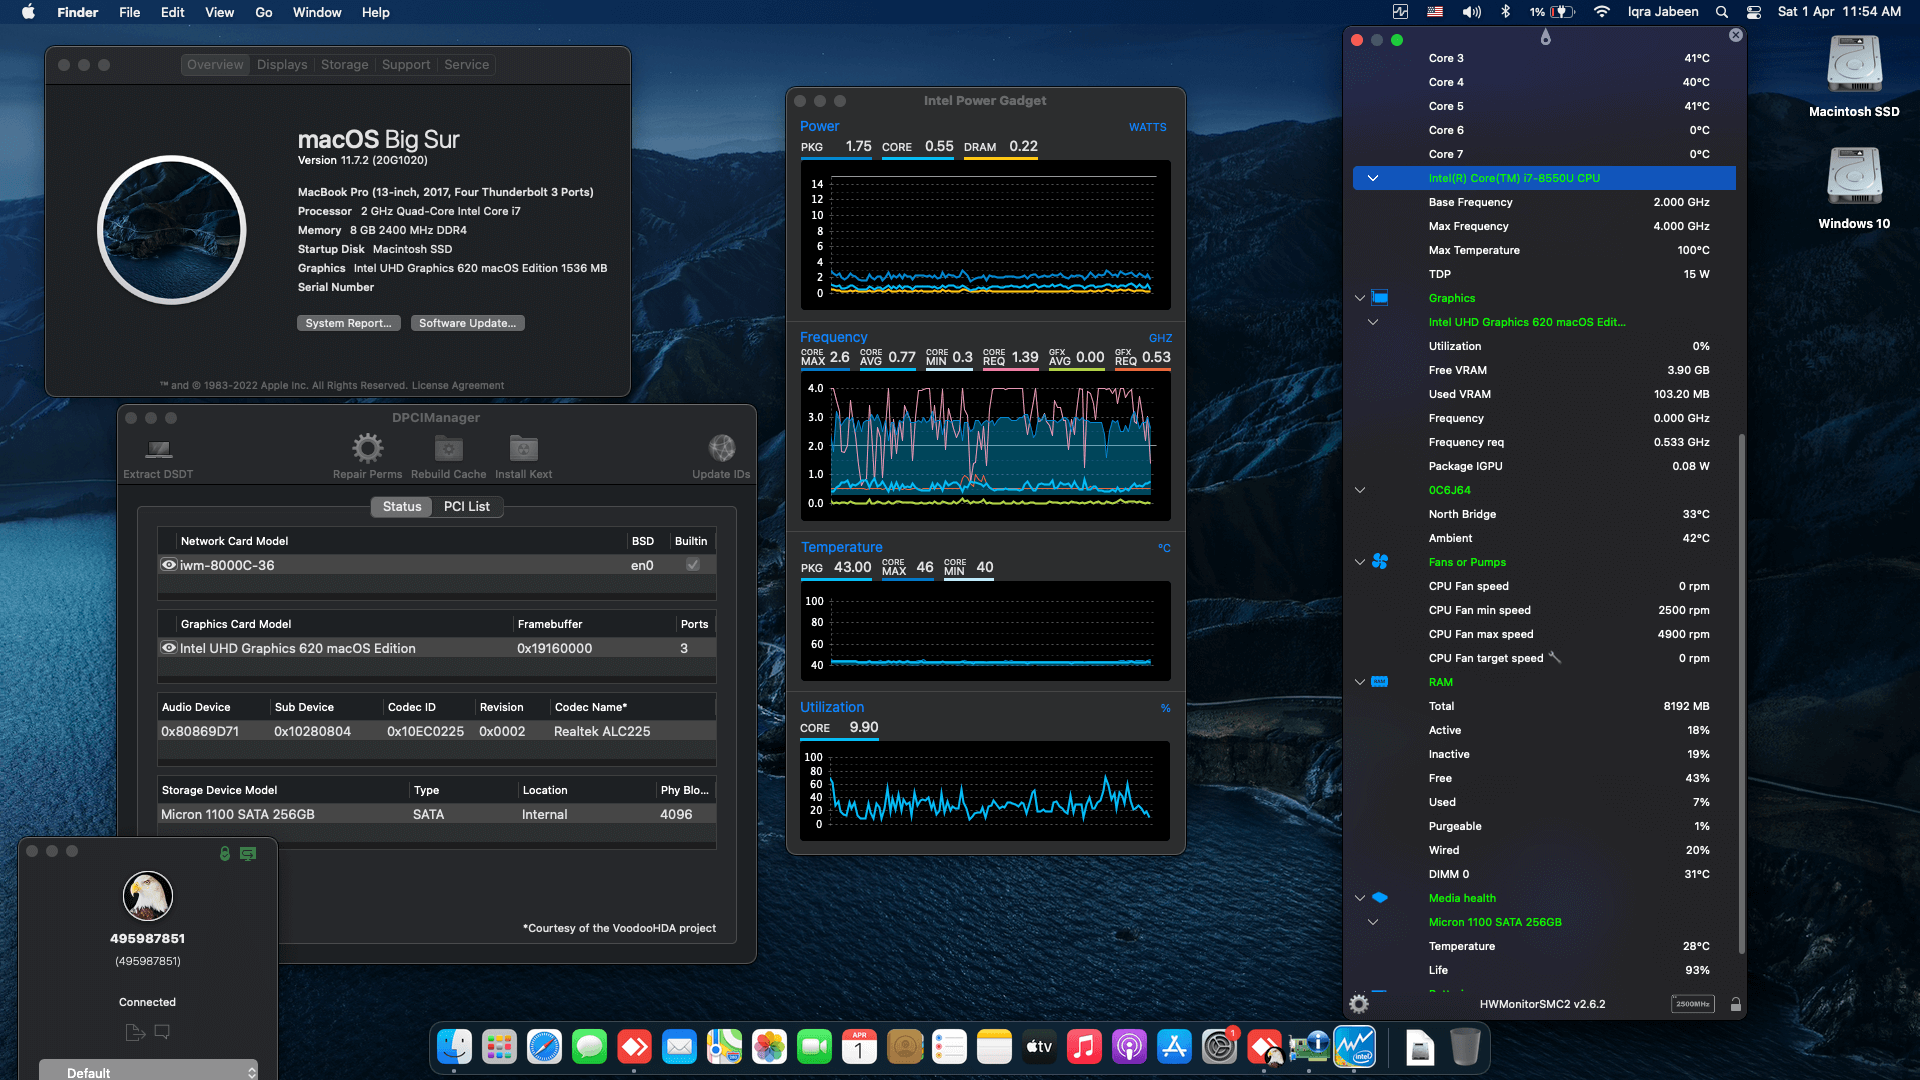Viewport: 1920px width, 1080px height.
Task: Open HWMonitorSMC2 preferences gear
Action: click(x=1358, y=1004)
